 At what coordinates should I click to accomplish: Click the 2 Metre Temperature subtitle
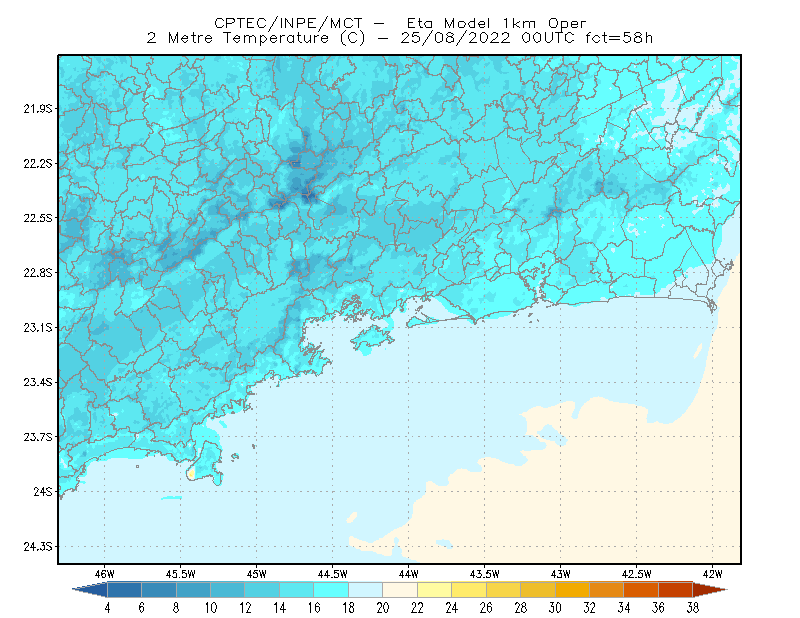[x=237, y=38]
